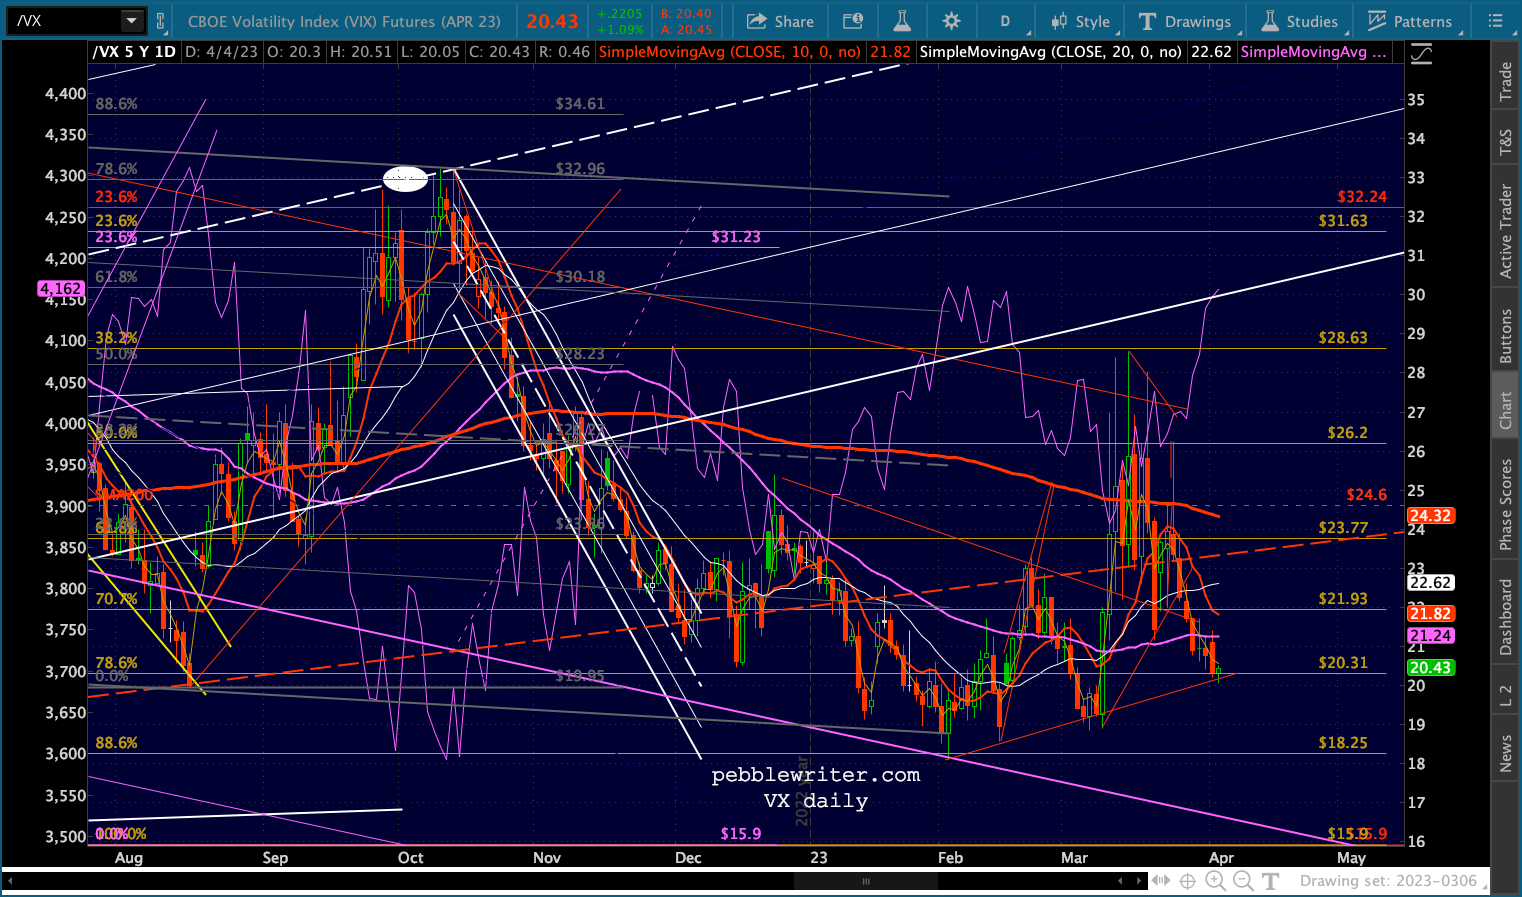The width and height of the screenshot is (1522, 897).
Task: Click the 21.82 red price bubble
Action: (x=1430, y=614)
